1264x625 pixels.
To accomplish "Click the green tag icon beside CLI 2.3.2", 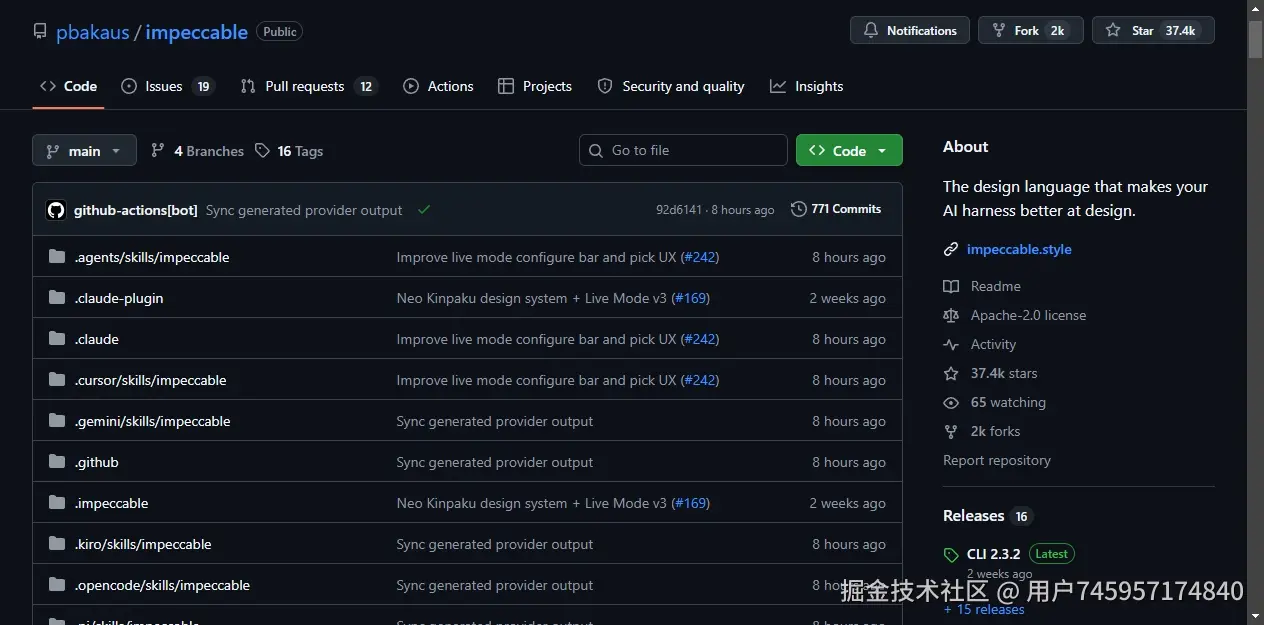I will (951, 555).
